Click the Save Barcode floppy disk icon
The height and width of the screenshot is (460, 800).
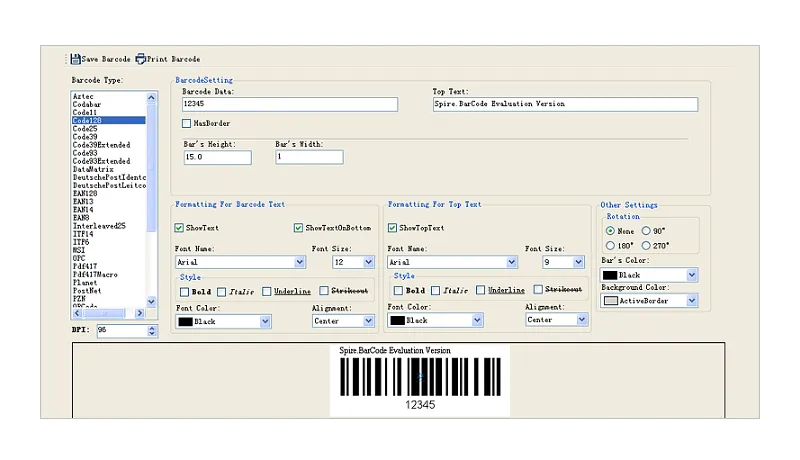pyautogui.click(x=76, y=59)
